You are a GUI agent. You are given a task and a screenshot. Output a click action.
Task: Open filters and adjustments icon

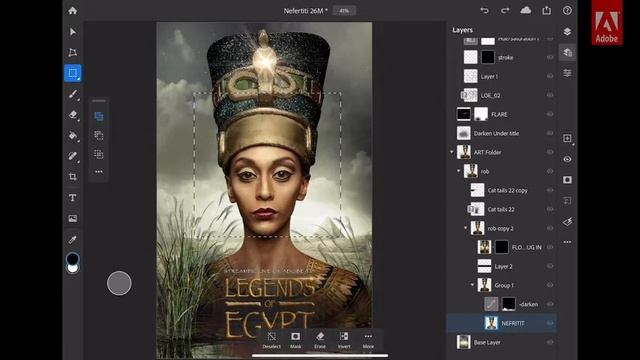567,222
